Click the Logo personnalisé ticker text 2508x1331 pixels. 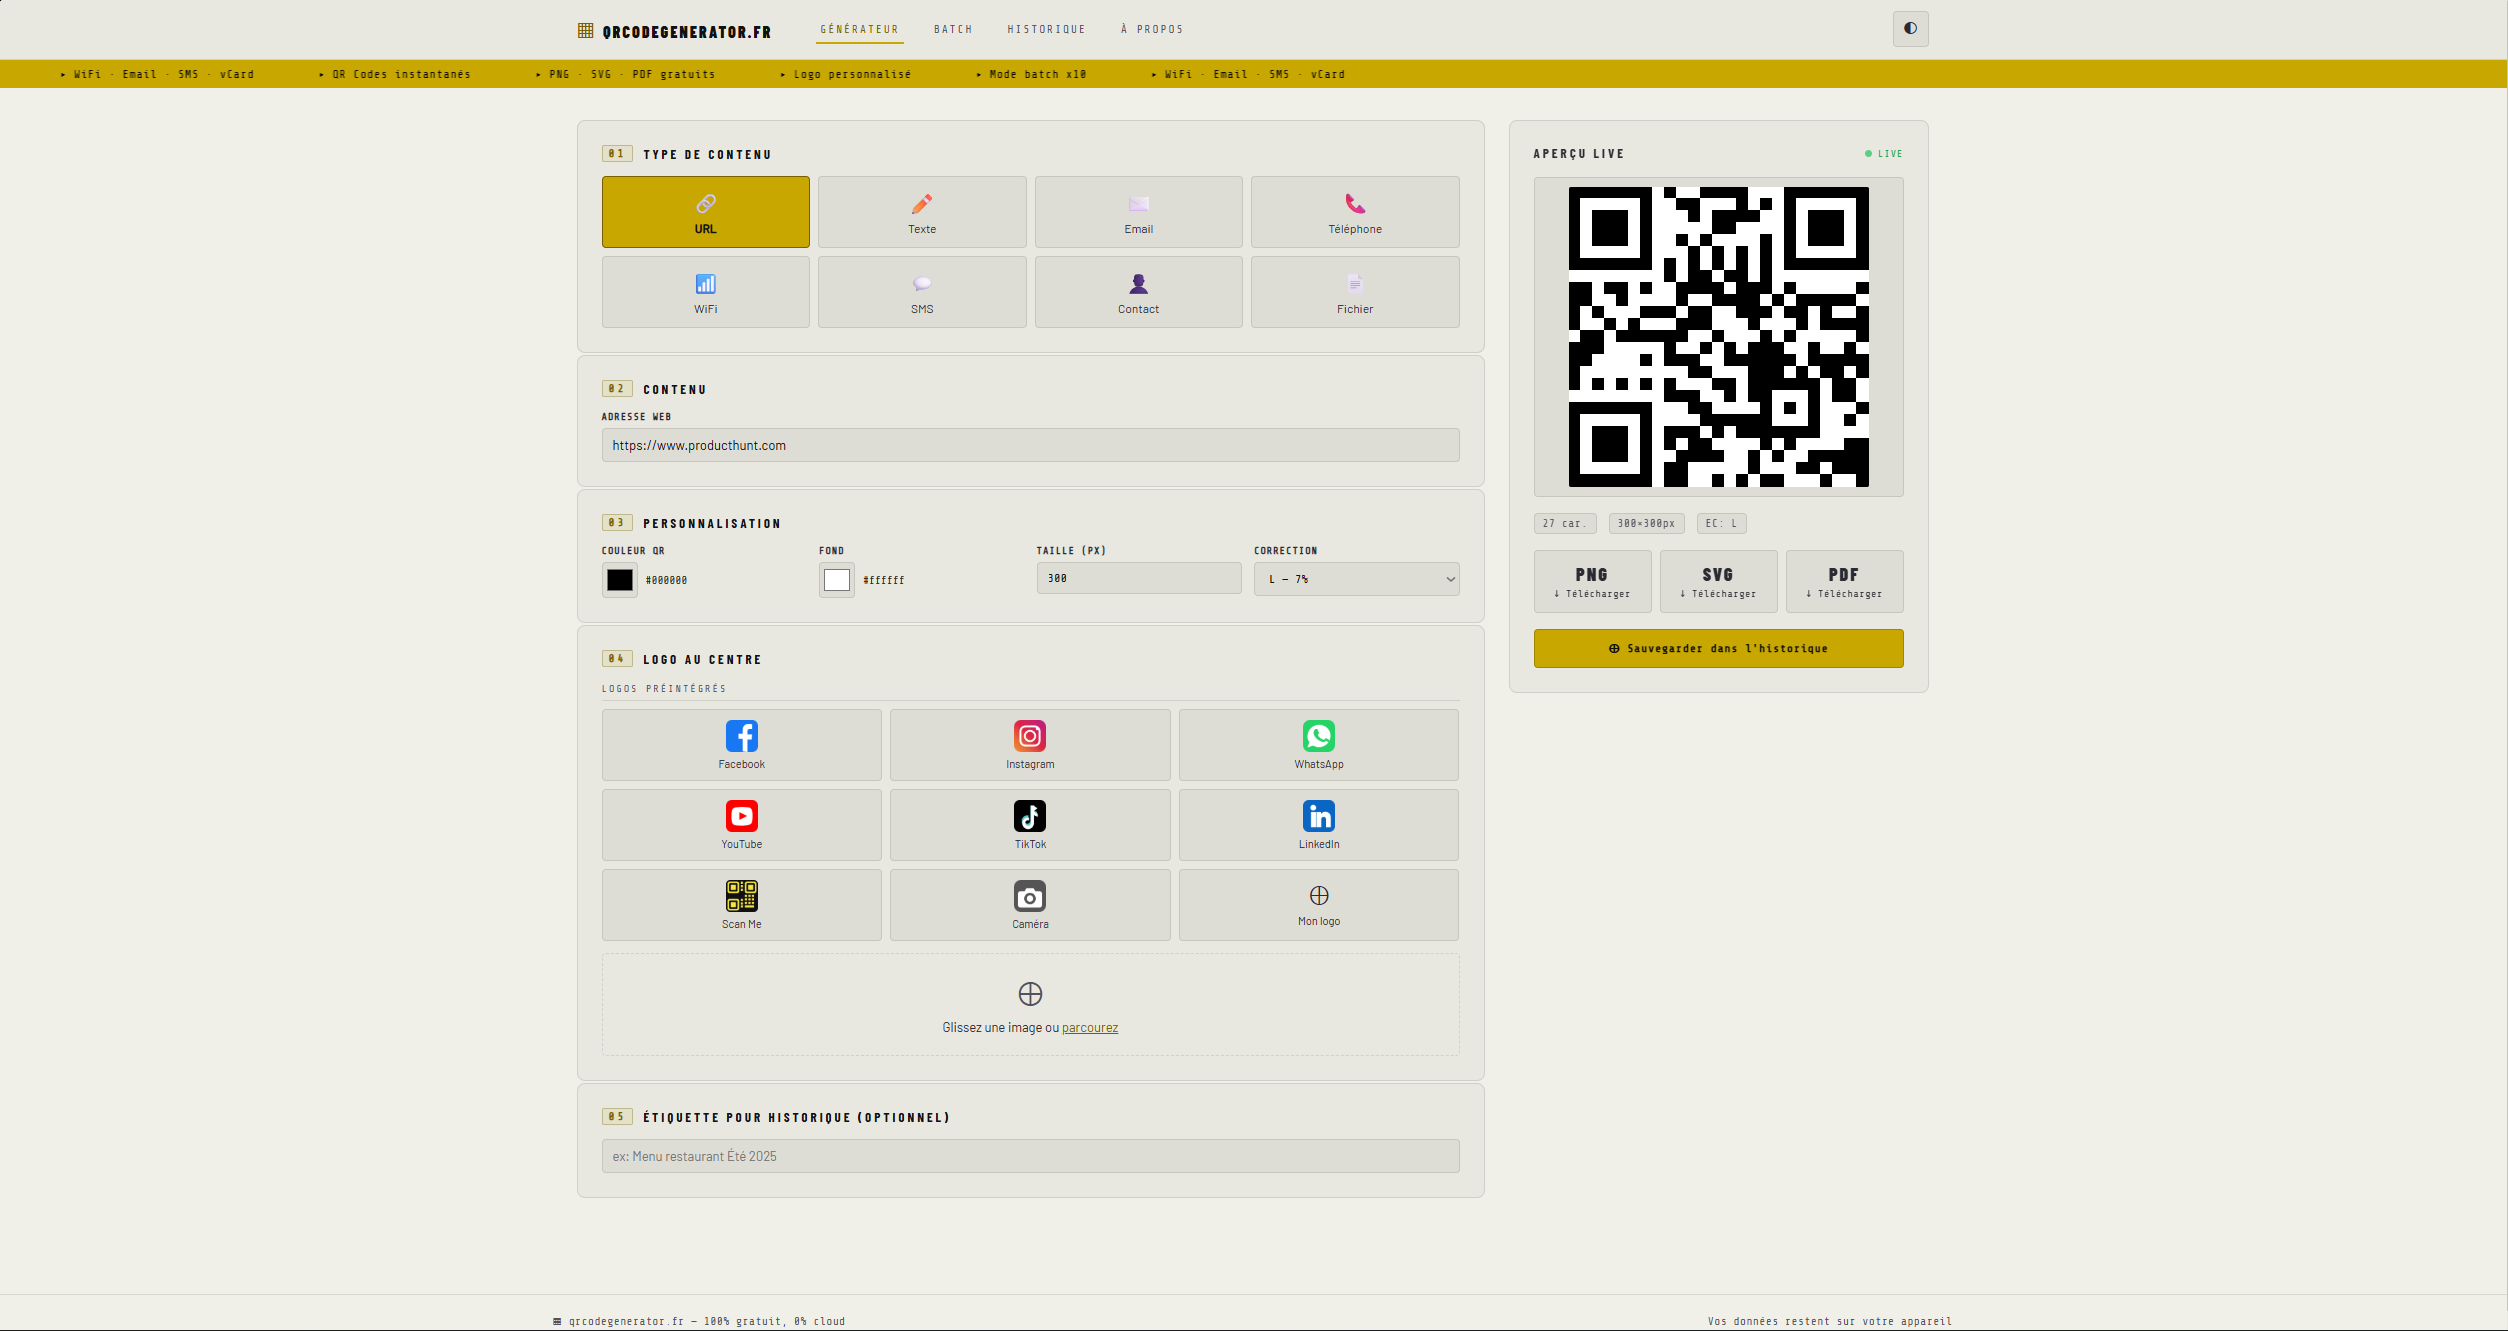(x=846, y=74)
